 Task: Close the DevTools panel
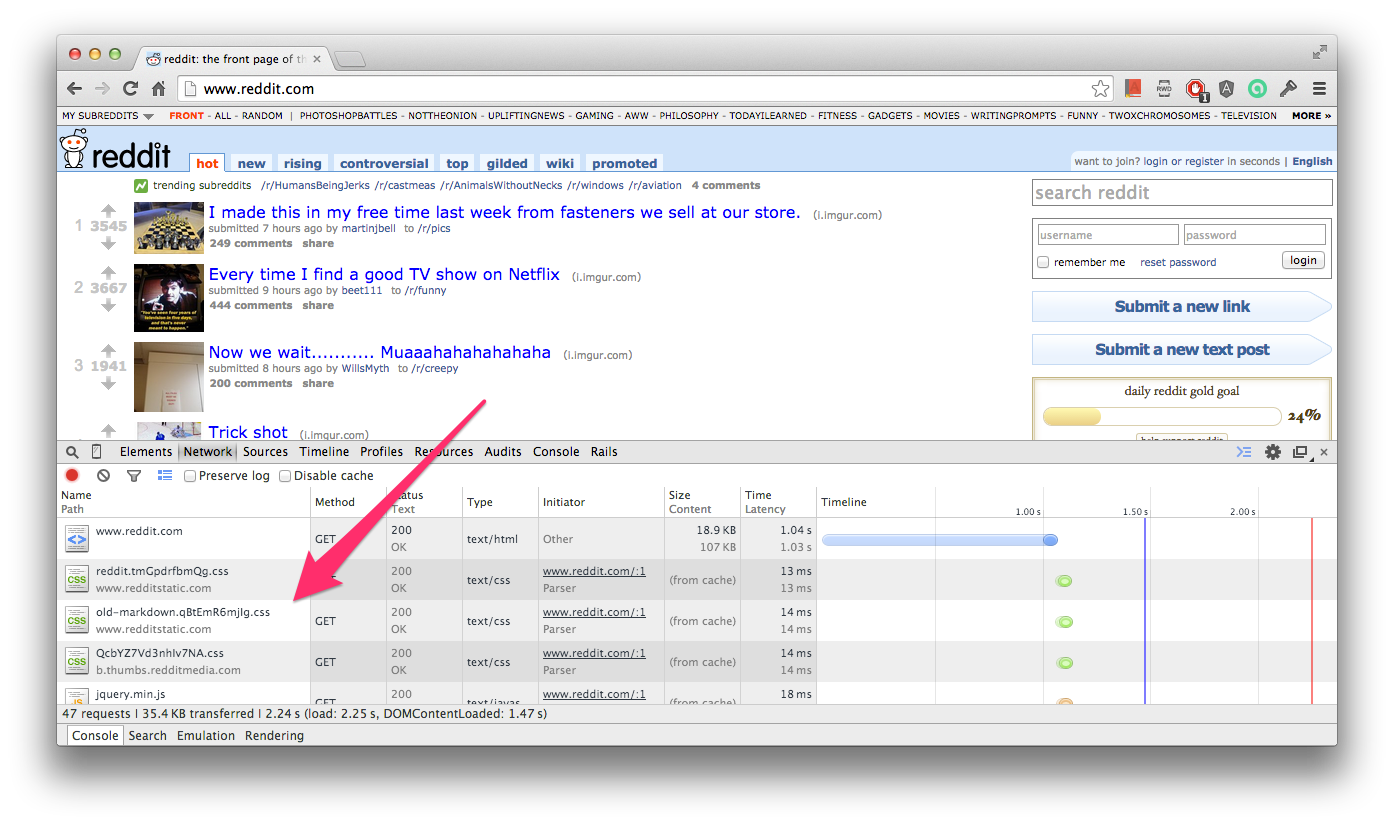tap(1324, 452)
